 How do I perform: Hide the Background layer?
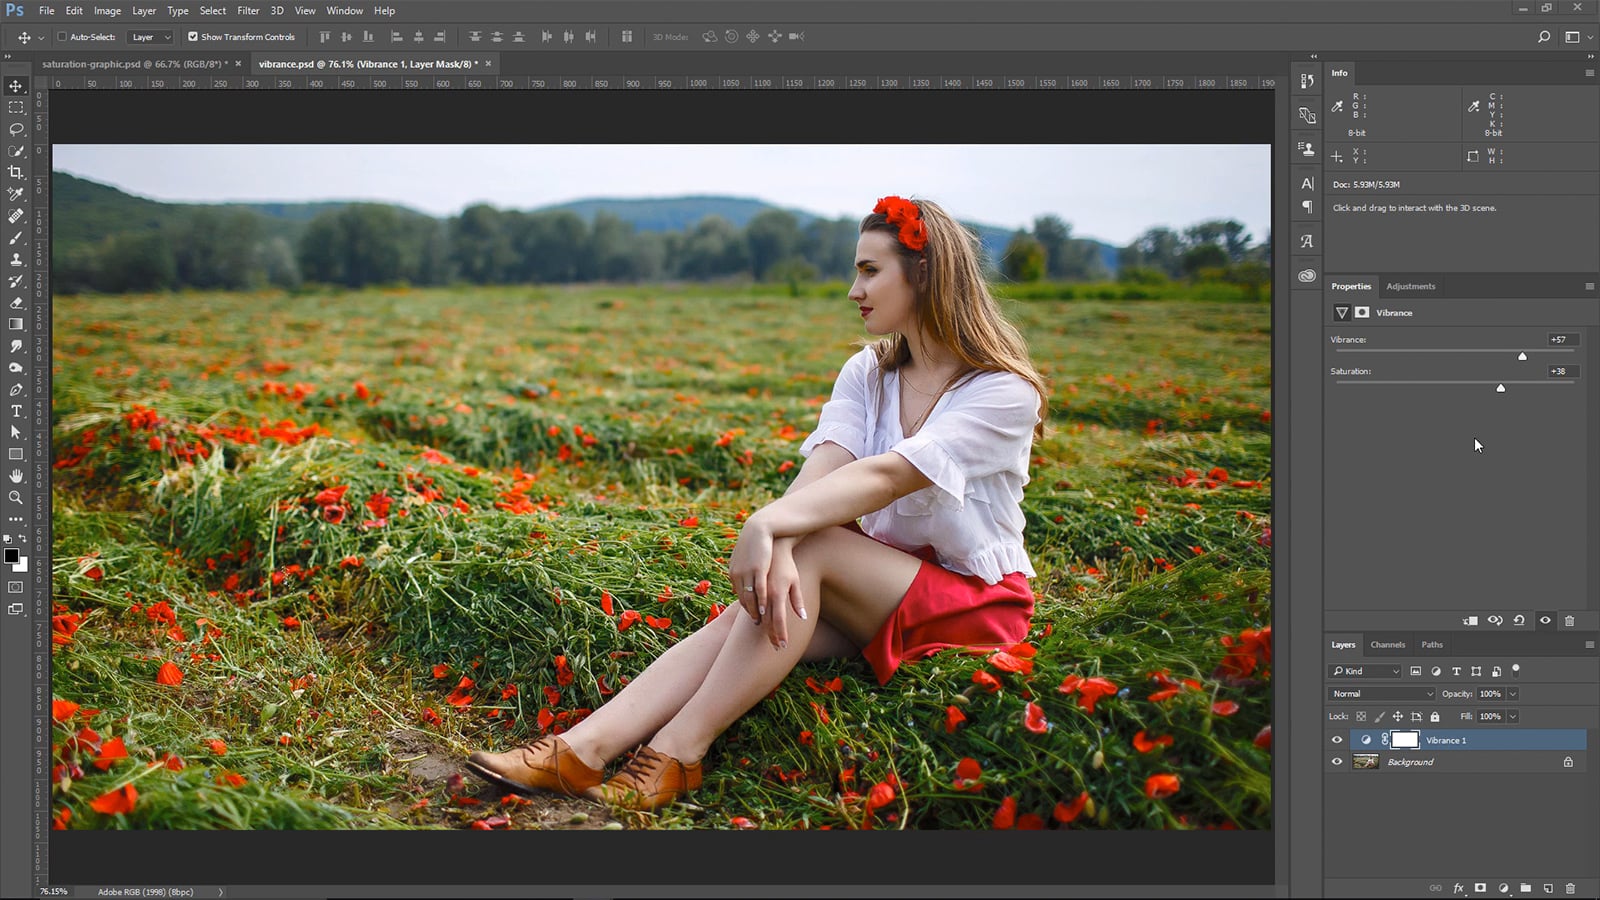pyautogui.click(x=1337, y=761)
